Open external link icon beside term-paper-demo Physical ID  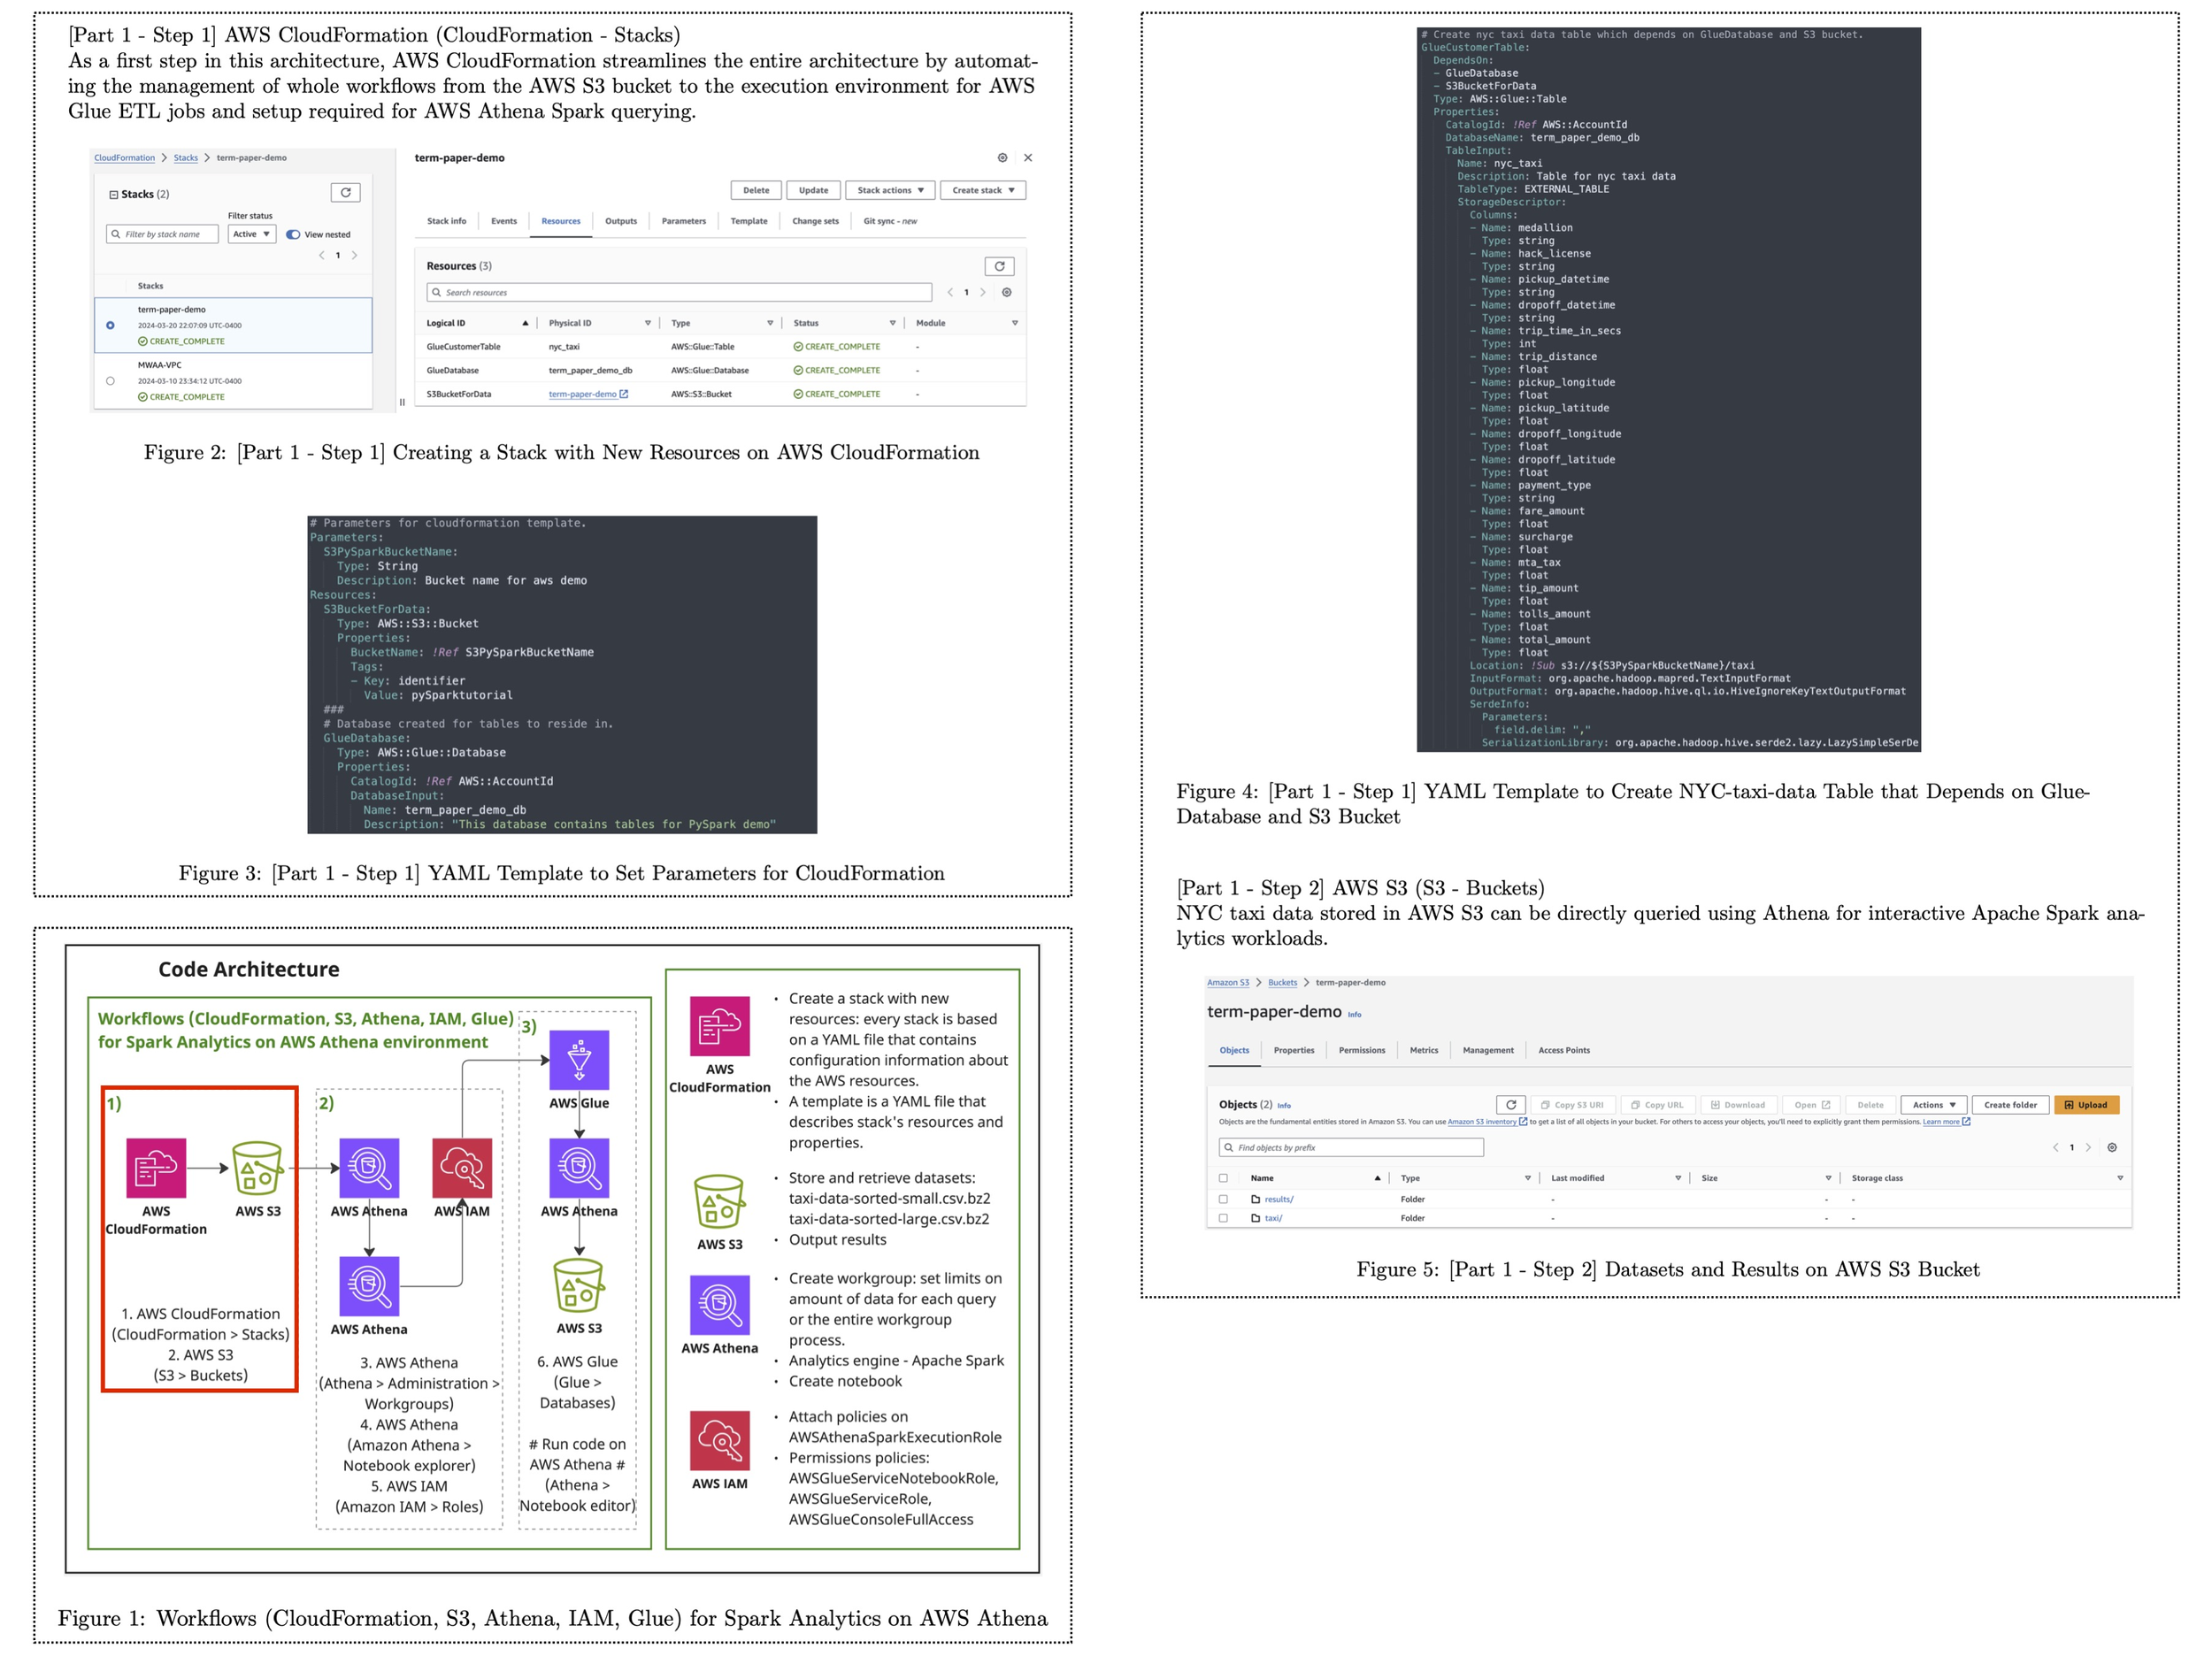coord(624,394)
